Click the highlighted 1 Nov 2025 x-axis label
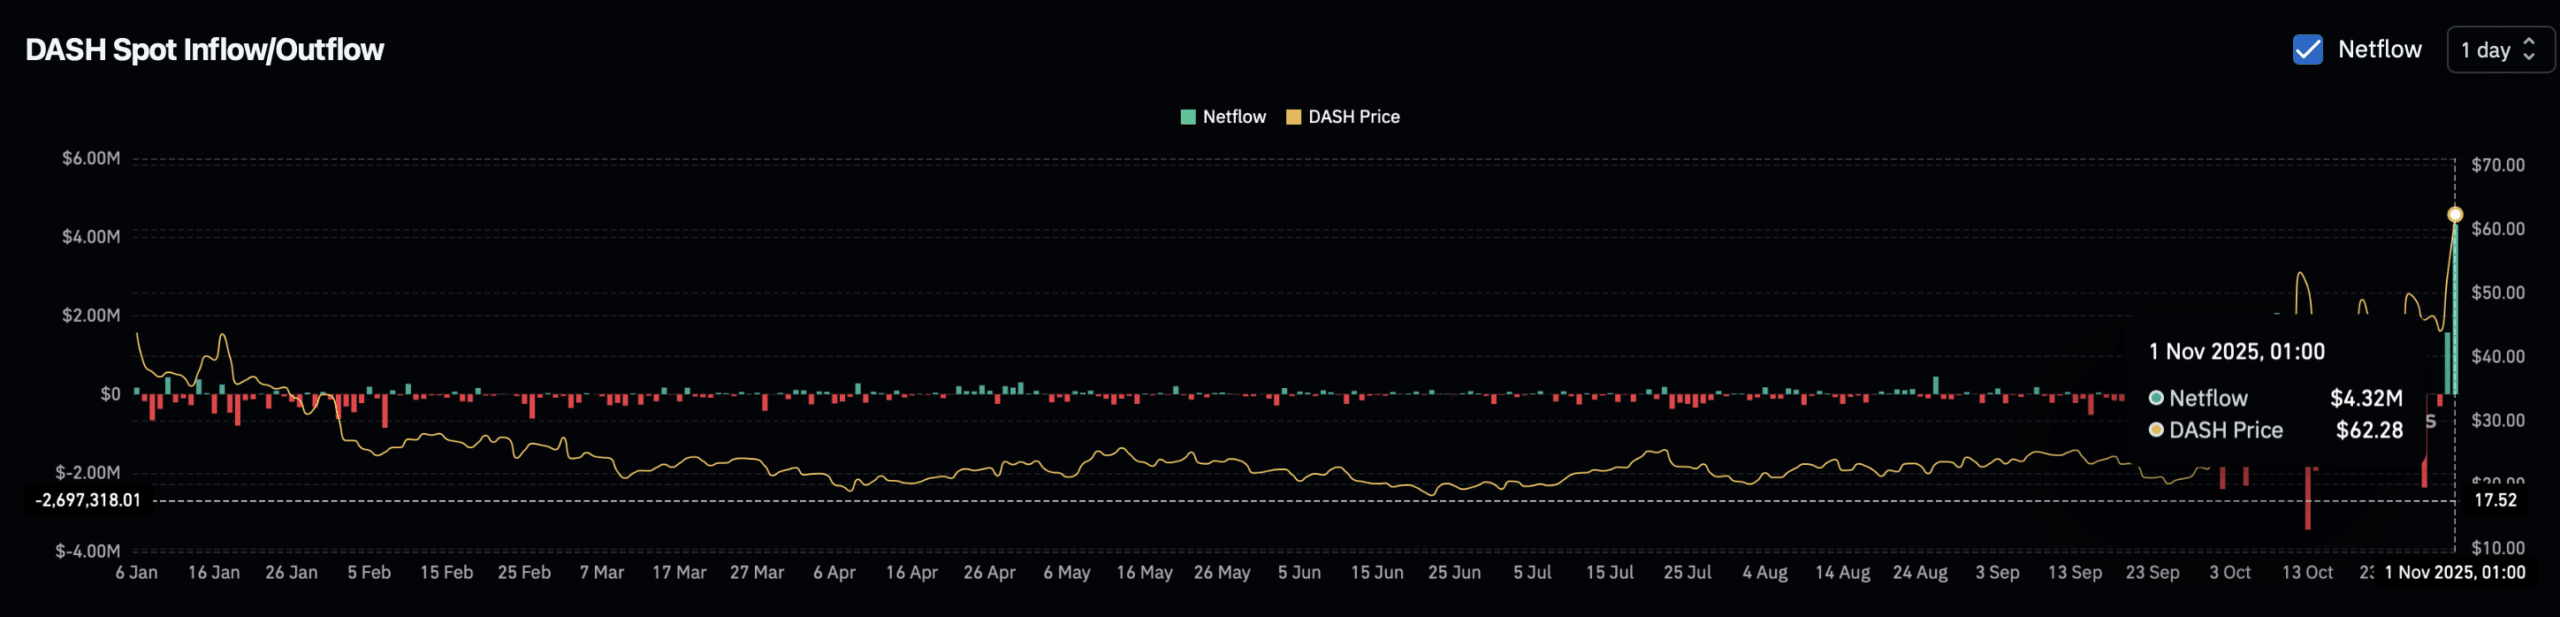The image size is (2560, 617). point(2455,572)
